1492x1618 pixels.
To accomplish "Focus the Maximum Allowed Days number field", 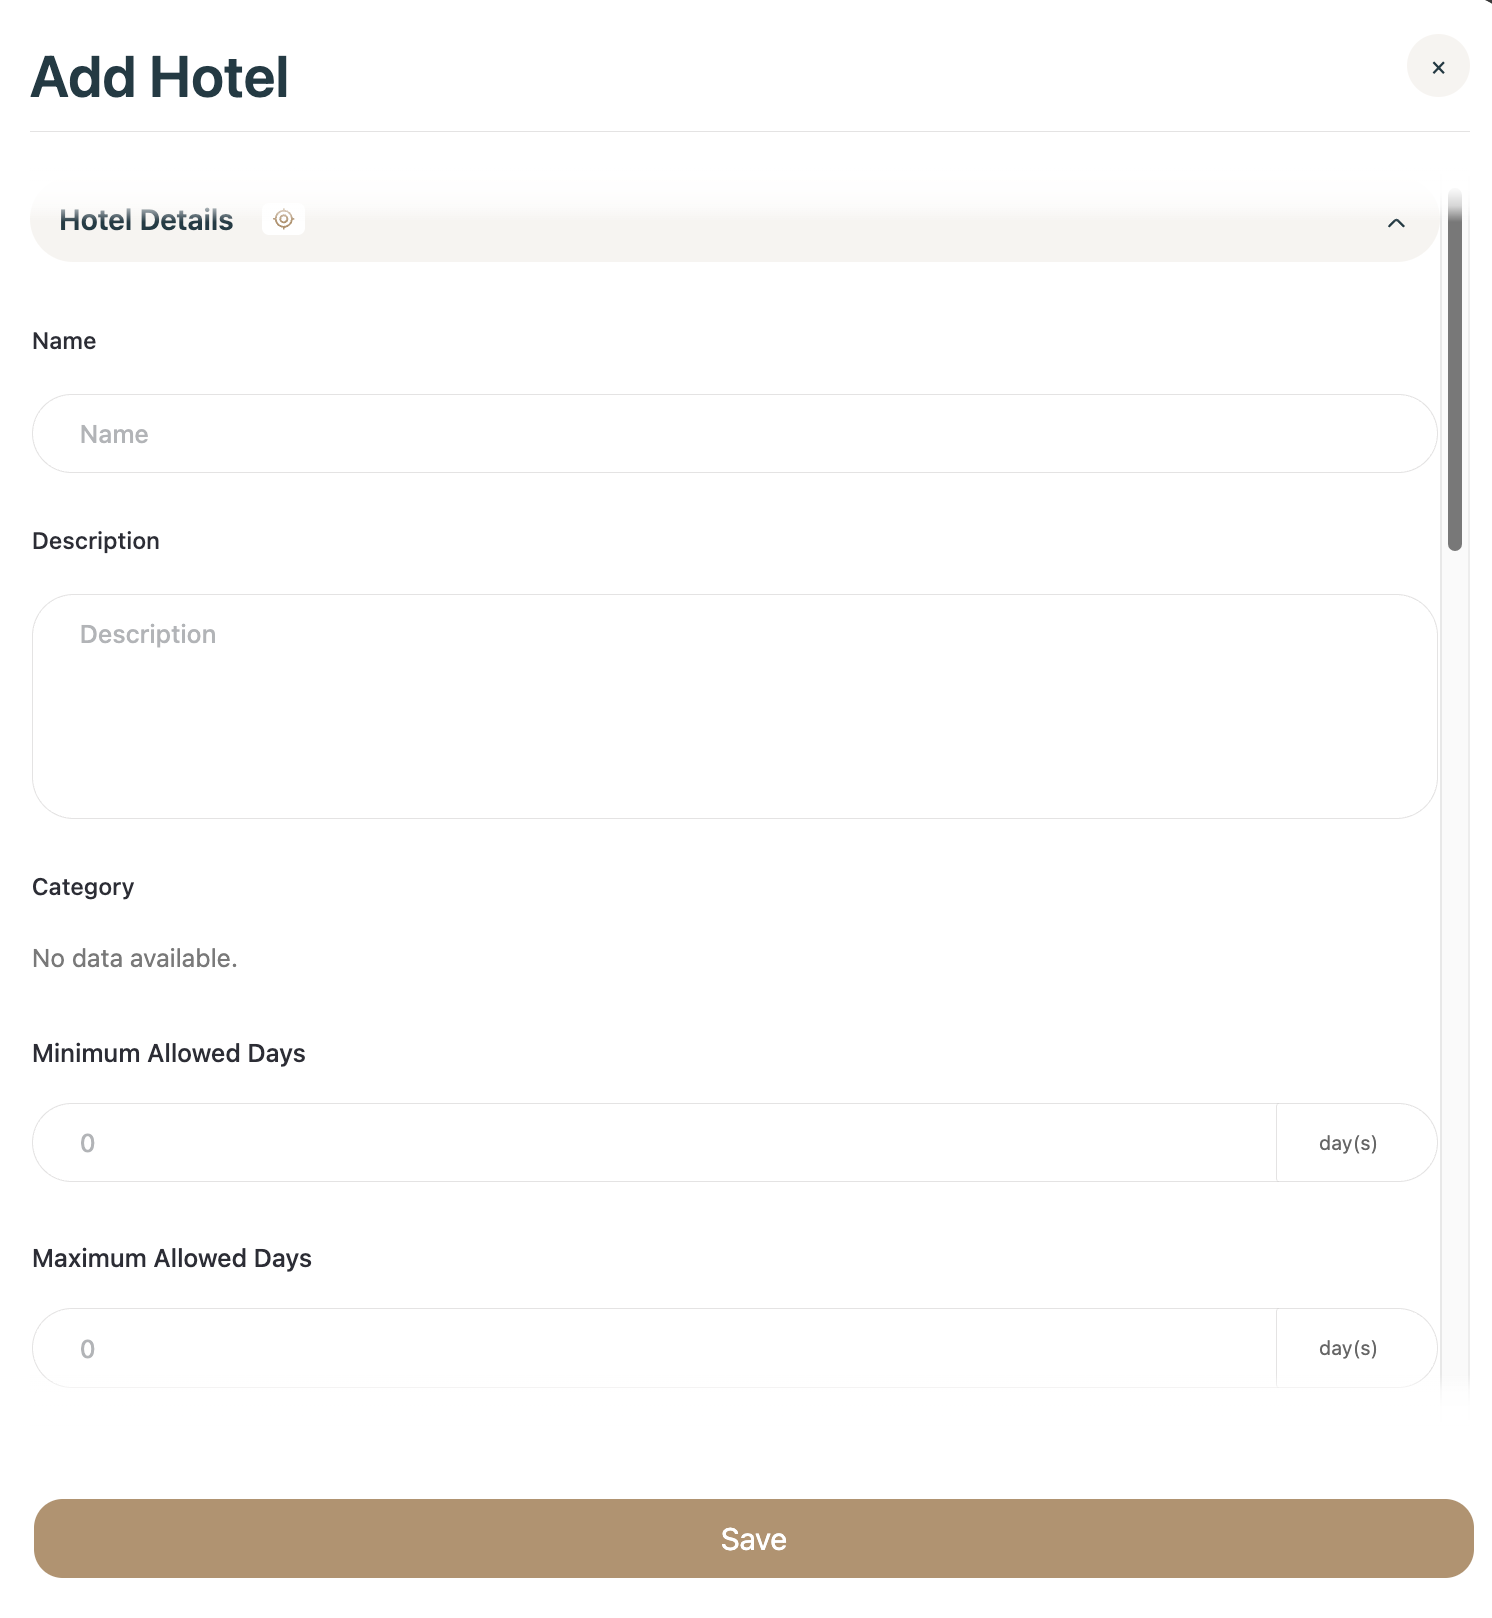I will pos(654,1348).
